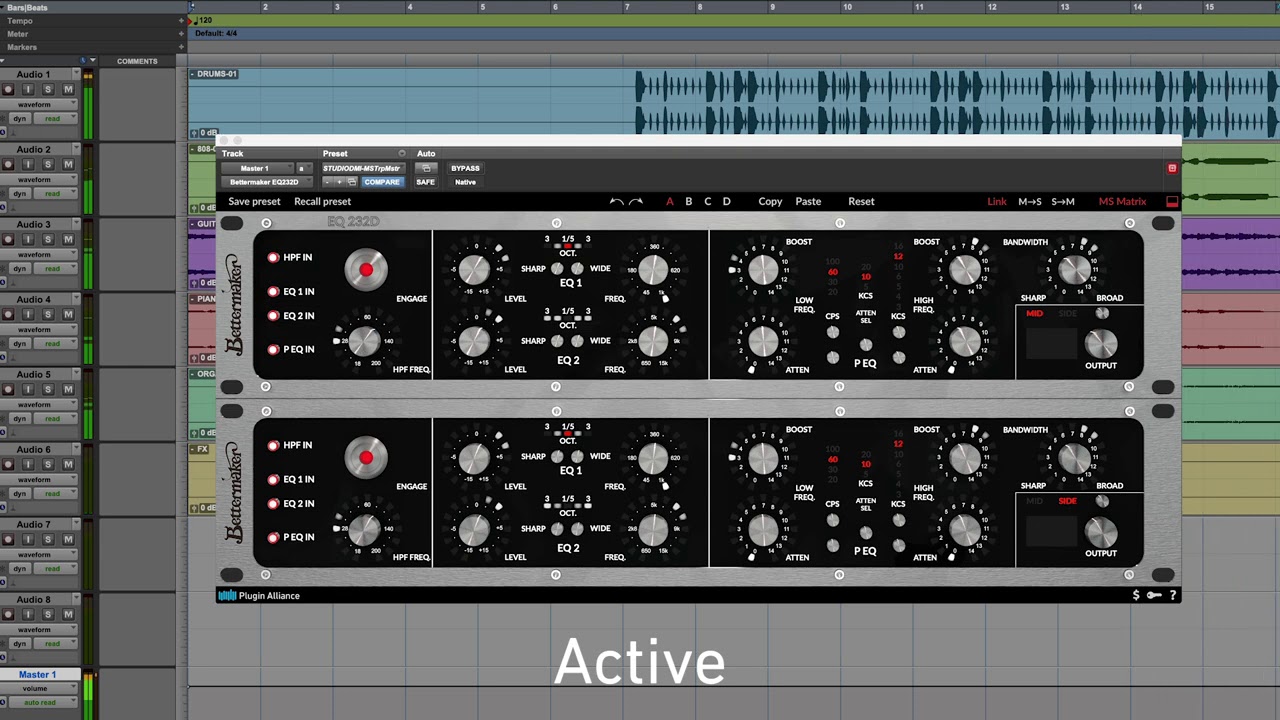Click the red resize icon next to MS Matrix
Screen dimensions: 1280x720
(1172, 201)
